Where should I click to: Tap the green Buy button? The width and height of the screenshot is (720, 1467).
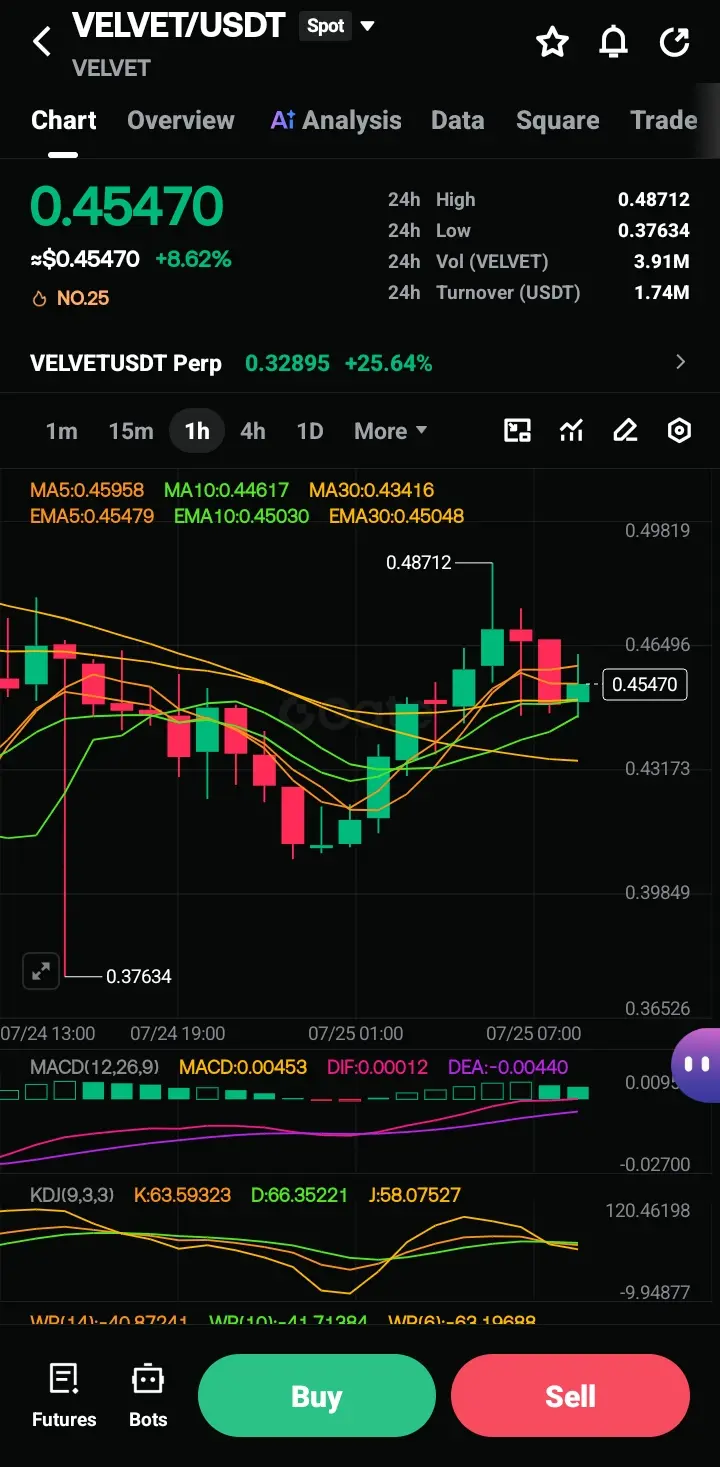click(x=317, y=1396)
